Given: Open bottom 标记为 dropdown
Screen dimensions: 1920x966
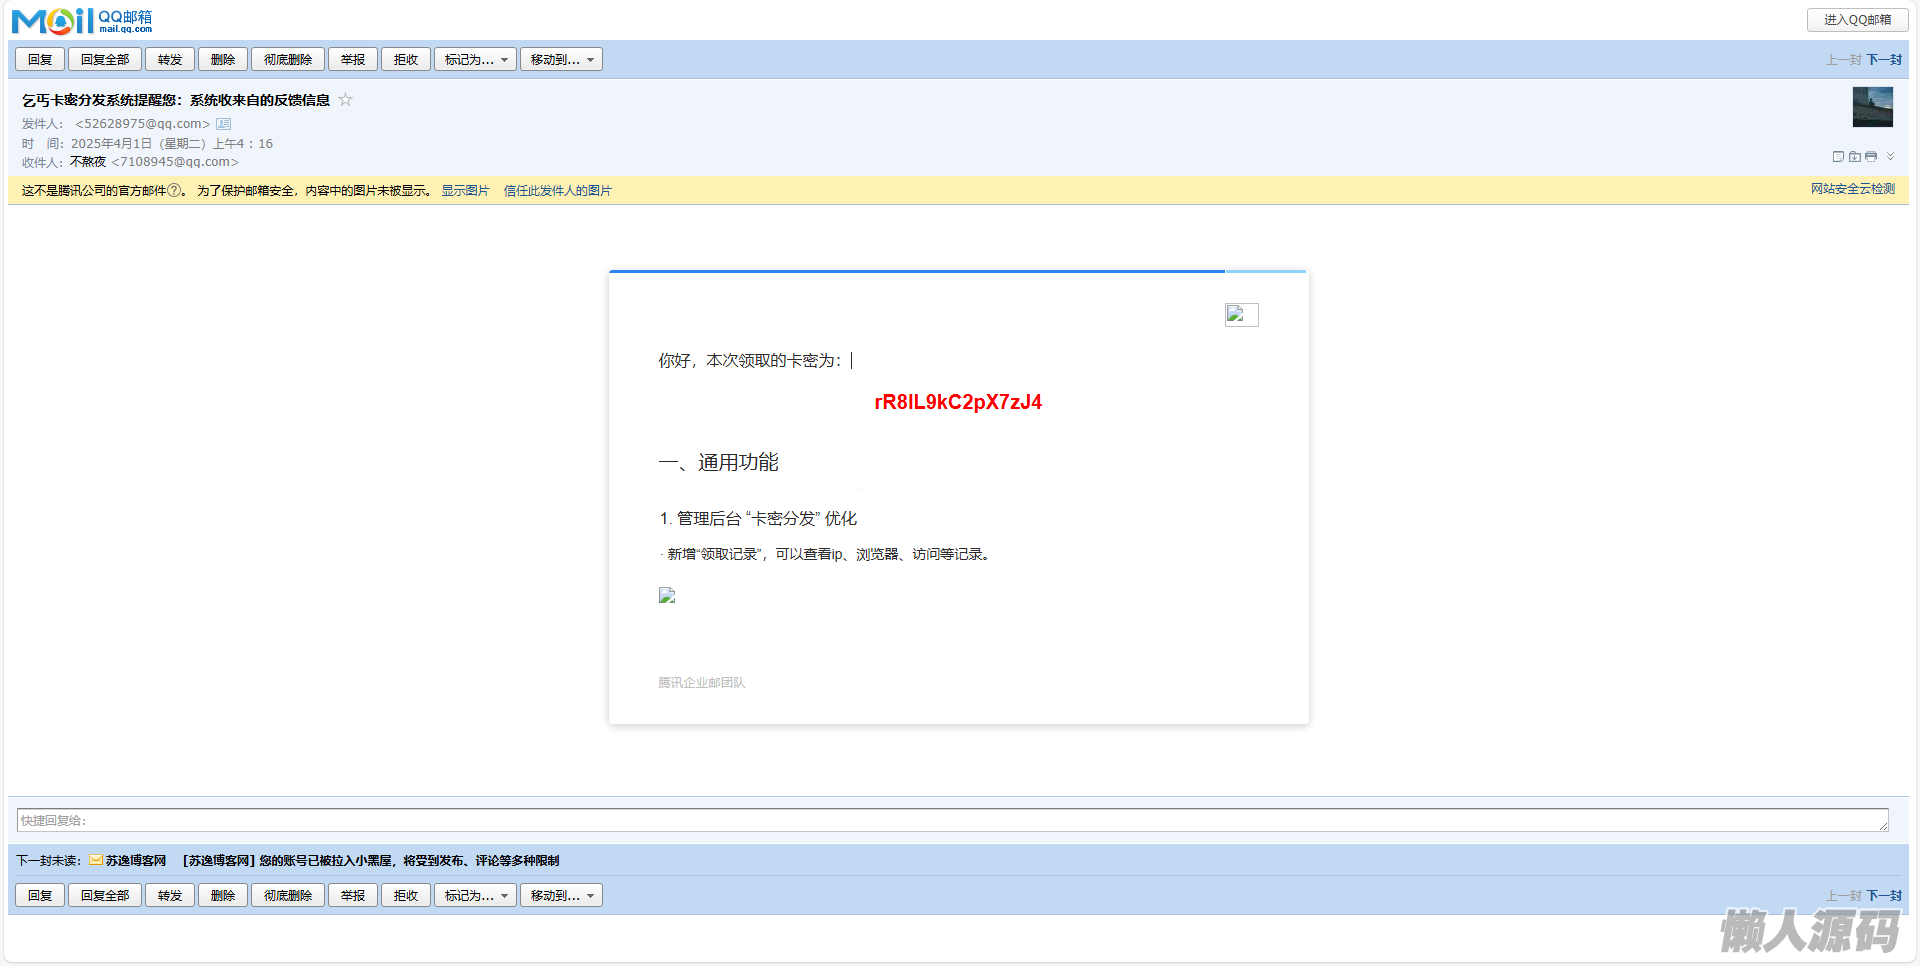Looking at the screenshot, I should pyautogui.click(x=475, y=896).
